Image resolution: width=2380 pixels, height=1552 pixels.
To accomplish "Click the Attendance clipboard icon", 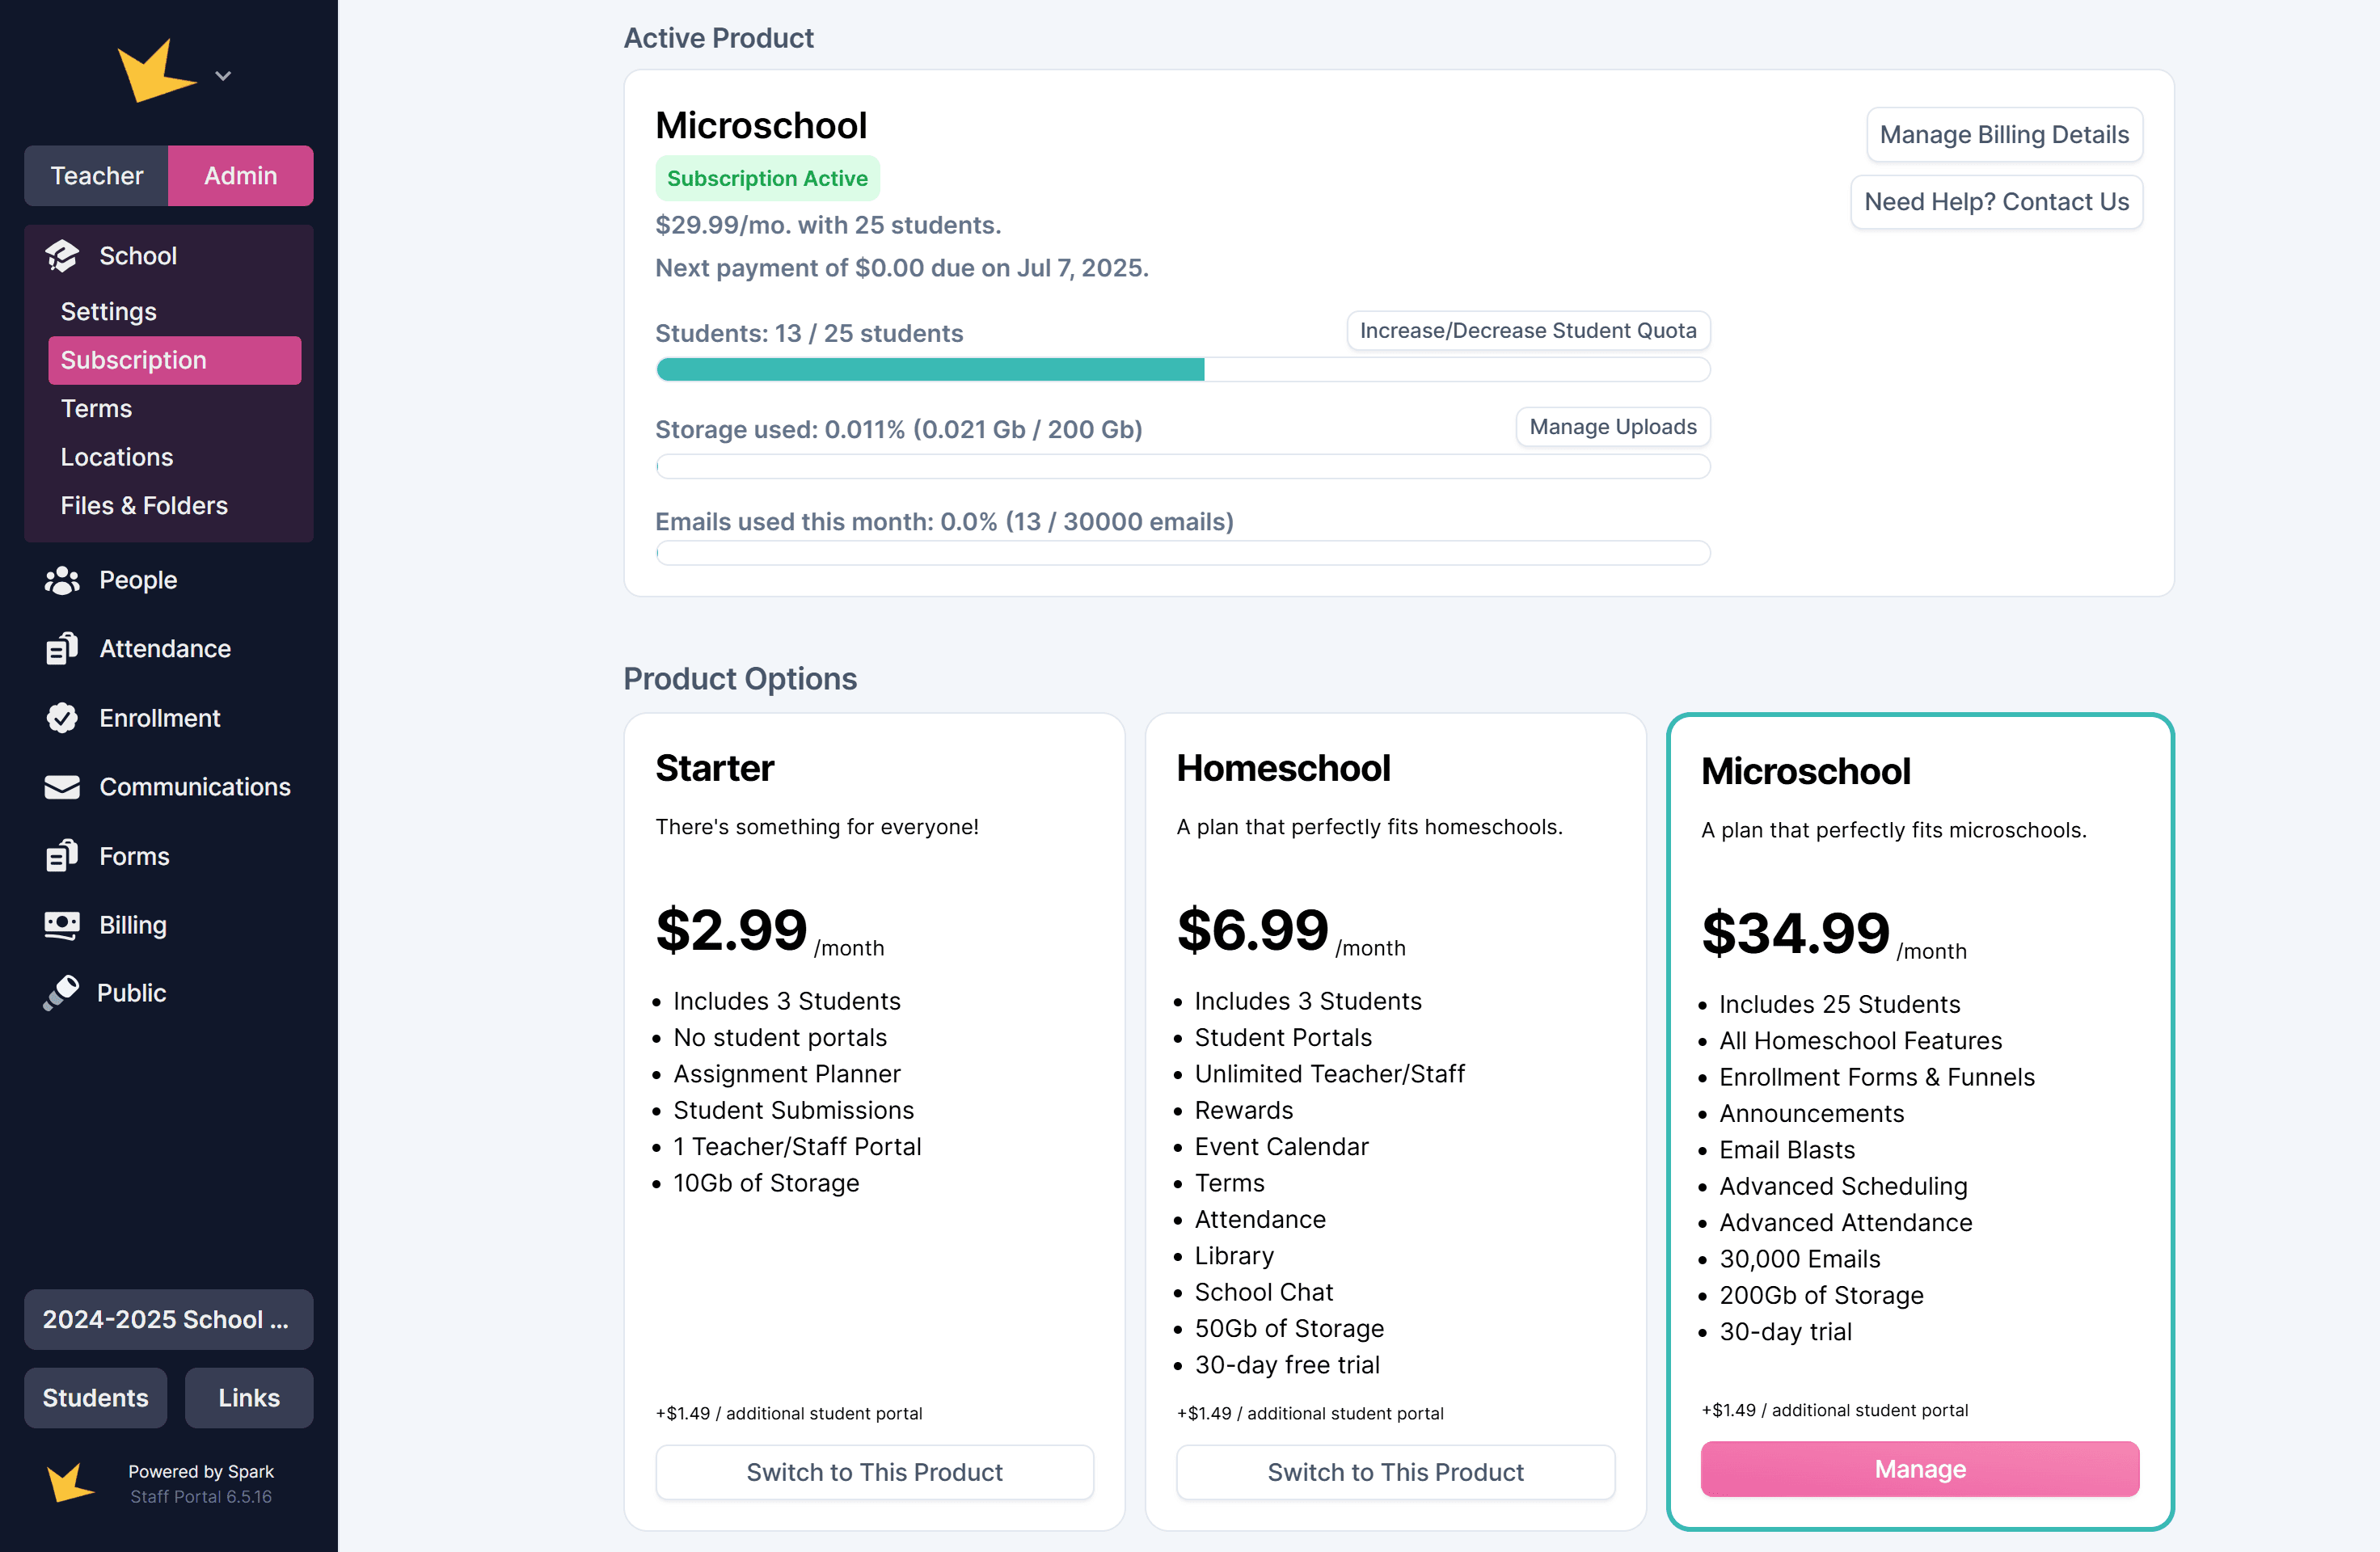I will click(62, 649).
